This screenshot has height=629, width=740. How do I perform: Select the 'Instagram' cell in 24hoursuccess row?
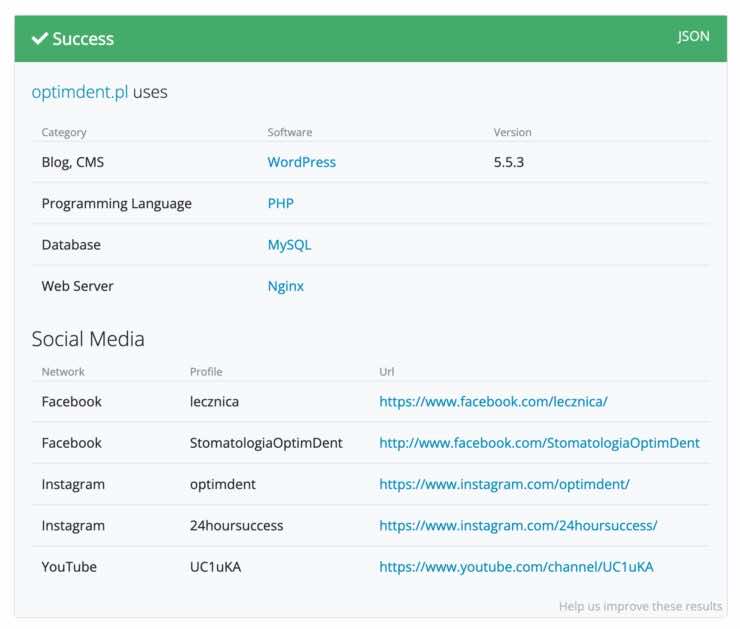click(73, 526)
